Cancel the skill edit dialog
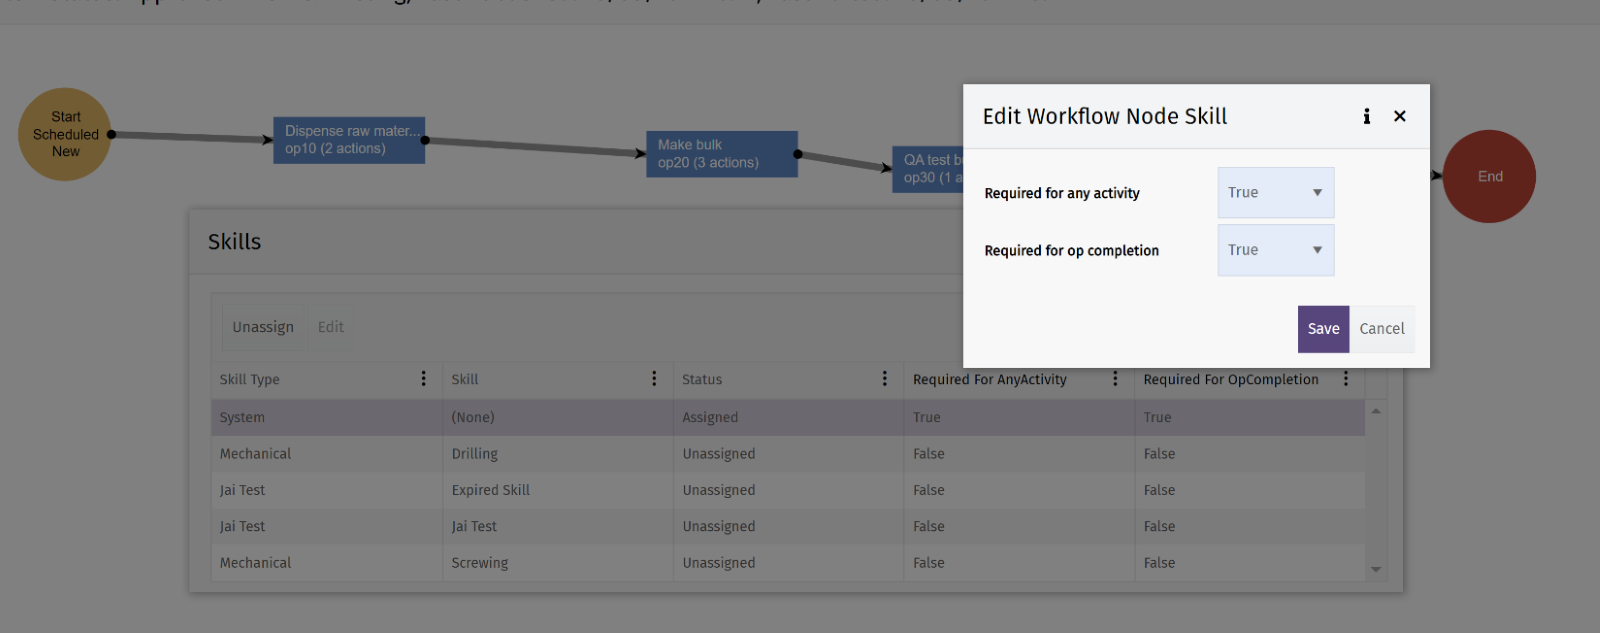Image resolution: width=1600 pixels, height=633 pixels. pos(1382,329)
